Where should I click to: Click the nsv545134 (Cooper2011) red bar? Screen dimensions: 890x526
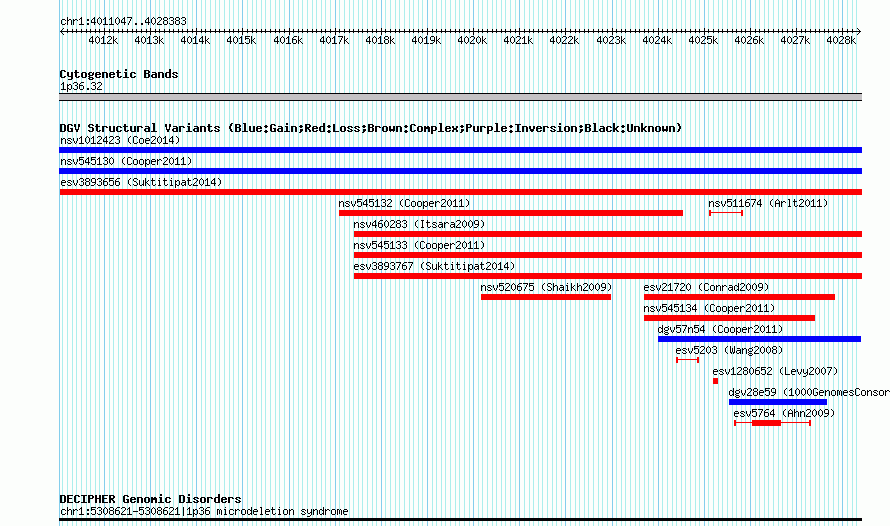[729, 318]
